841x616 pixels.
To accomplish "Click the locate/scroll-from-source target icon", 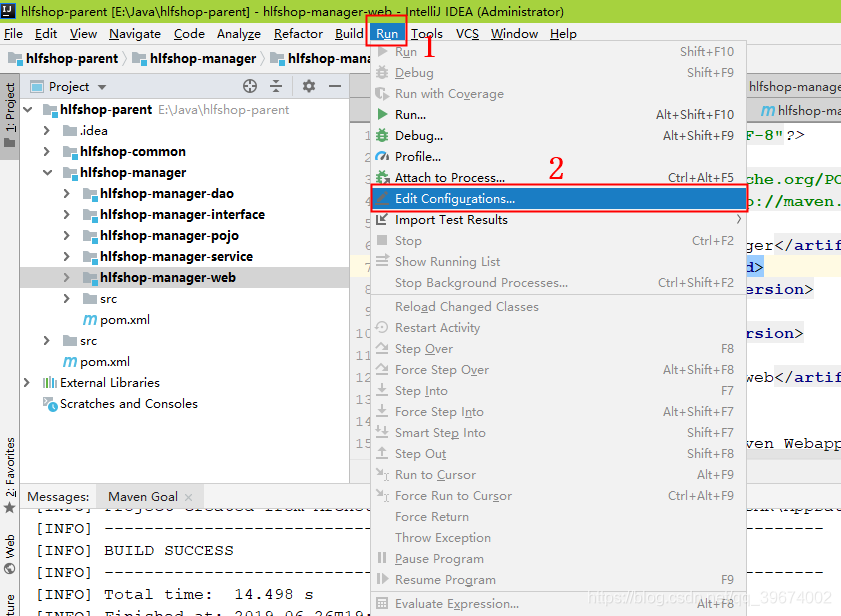I will click(x=250, y=86).
